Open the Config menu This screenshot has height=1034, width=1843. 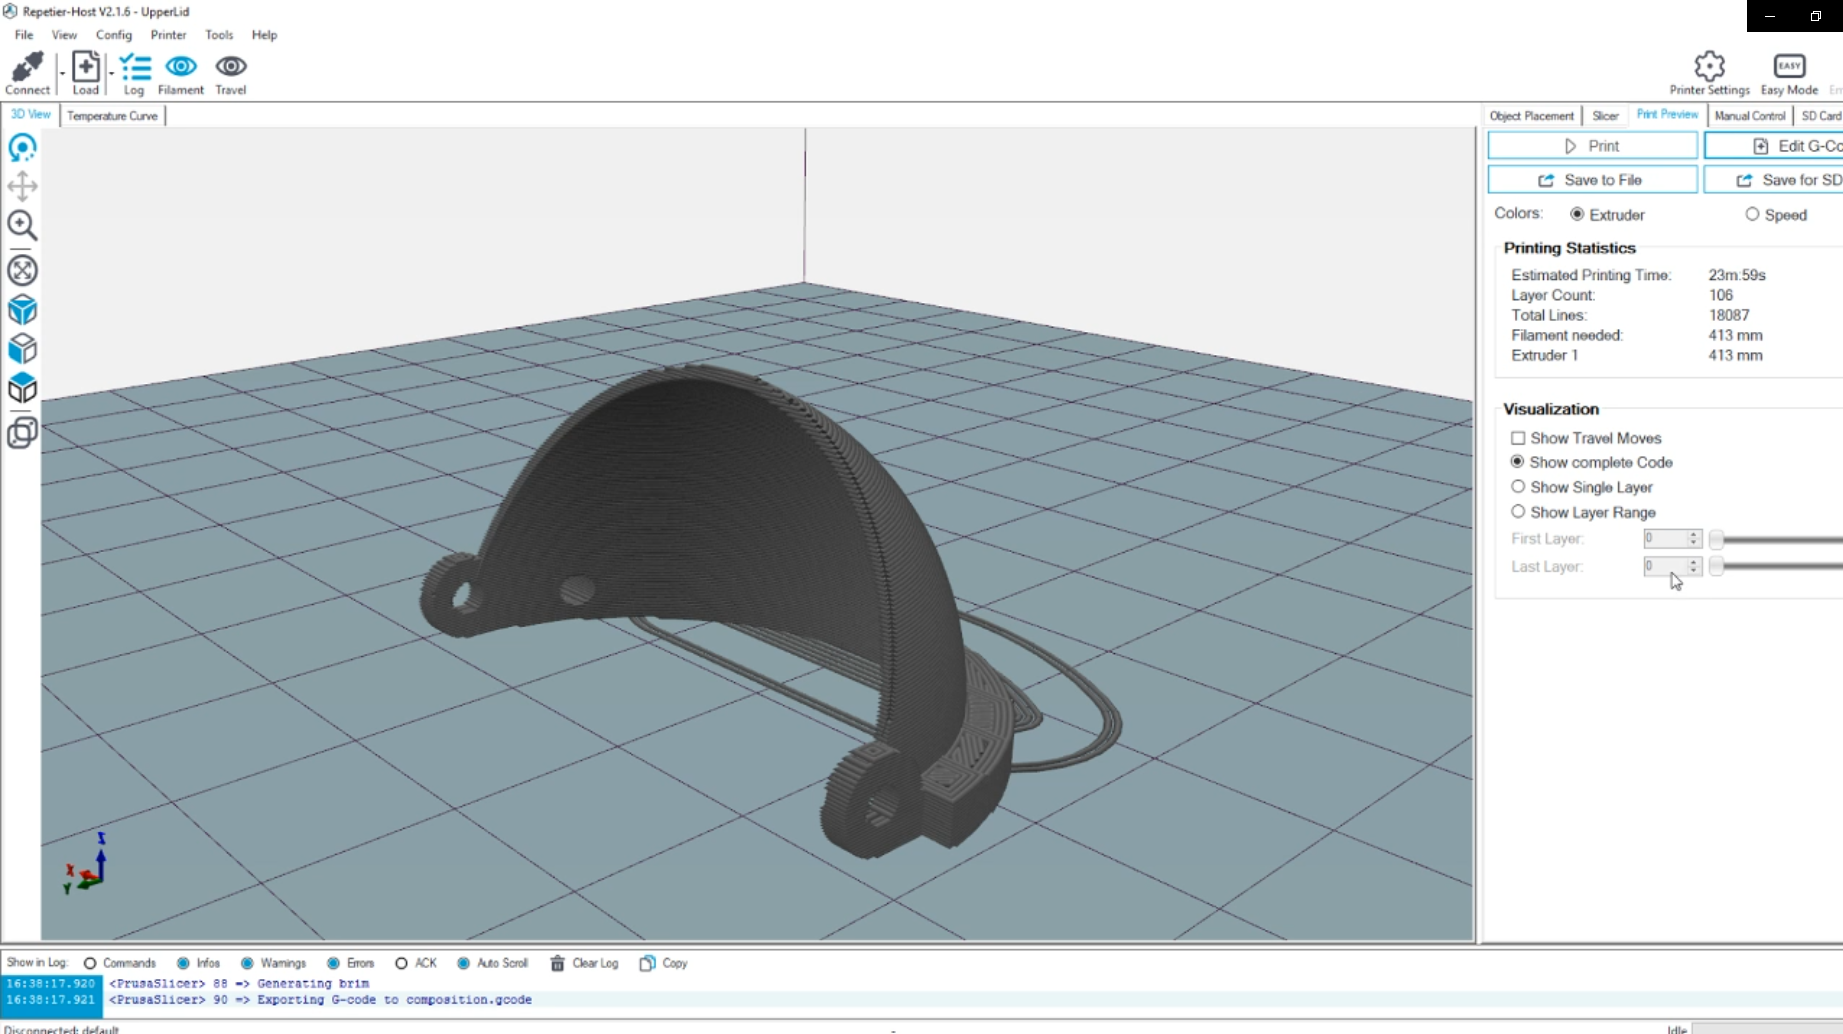coord(113,34)
